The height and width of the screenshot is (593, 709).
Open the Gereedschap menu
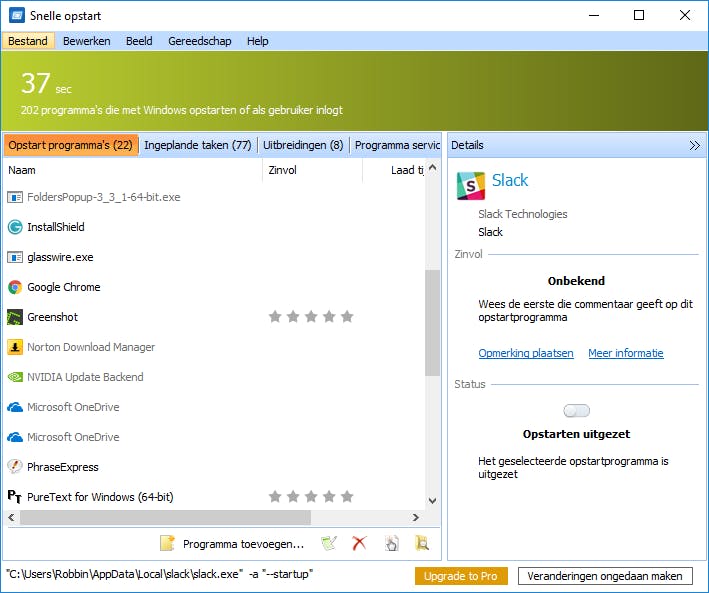(x=199, y=41)
